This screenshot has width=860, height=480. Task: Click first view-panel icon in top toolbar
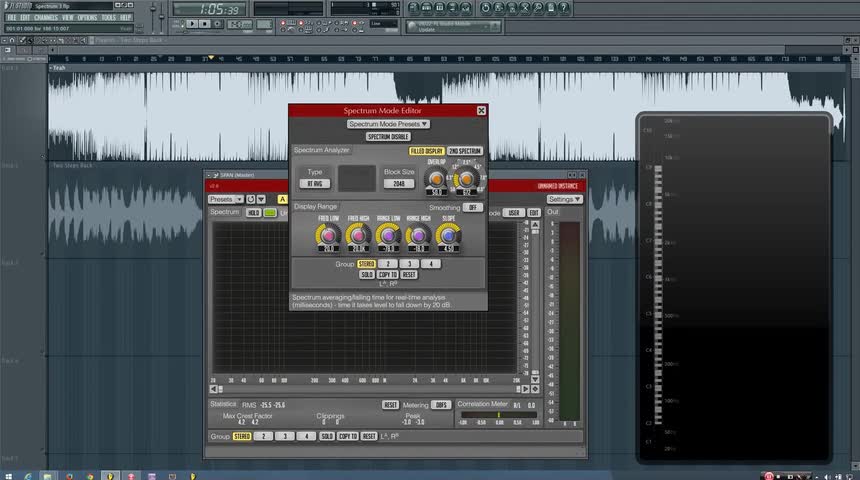(414, 8)
